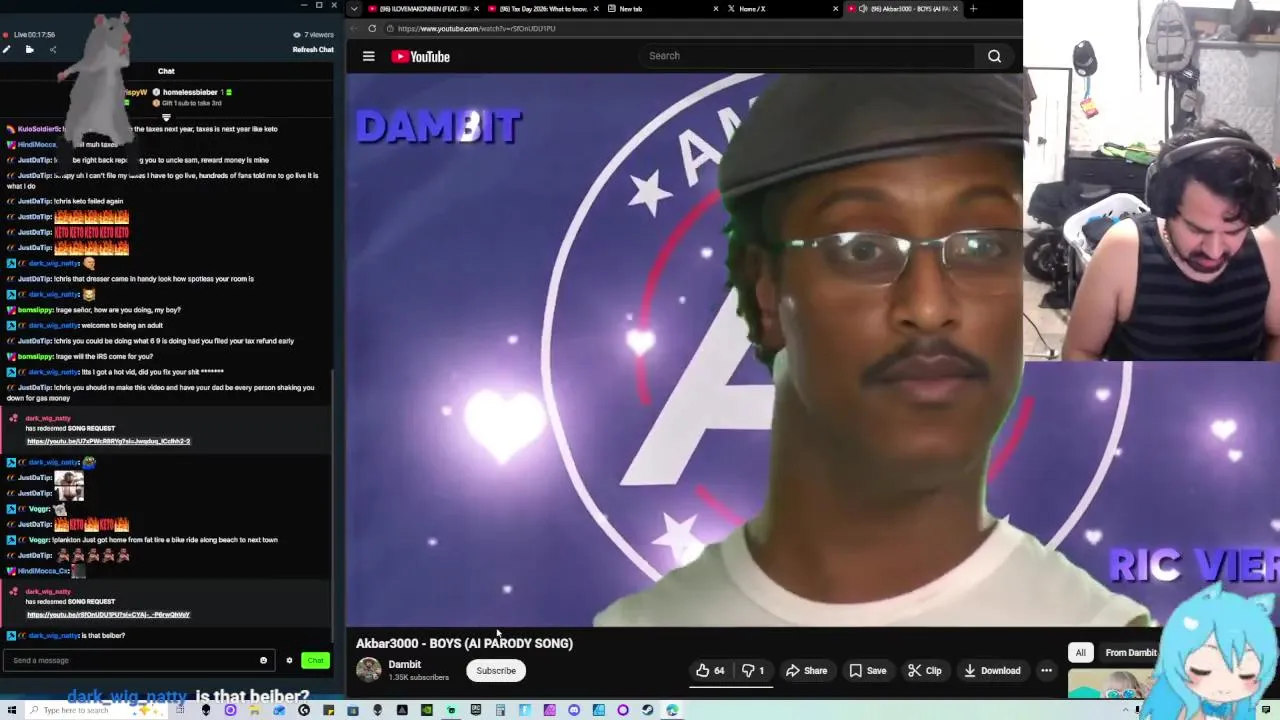Click the clapperboard icon next to pencil
Viewport: 1280px width, 720px height.
click(x=29, y=49)
